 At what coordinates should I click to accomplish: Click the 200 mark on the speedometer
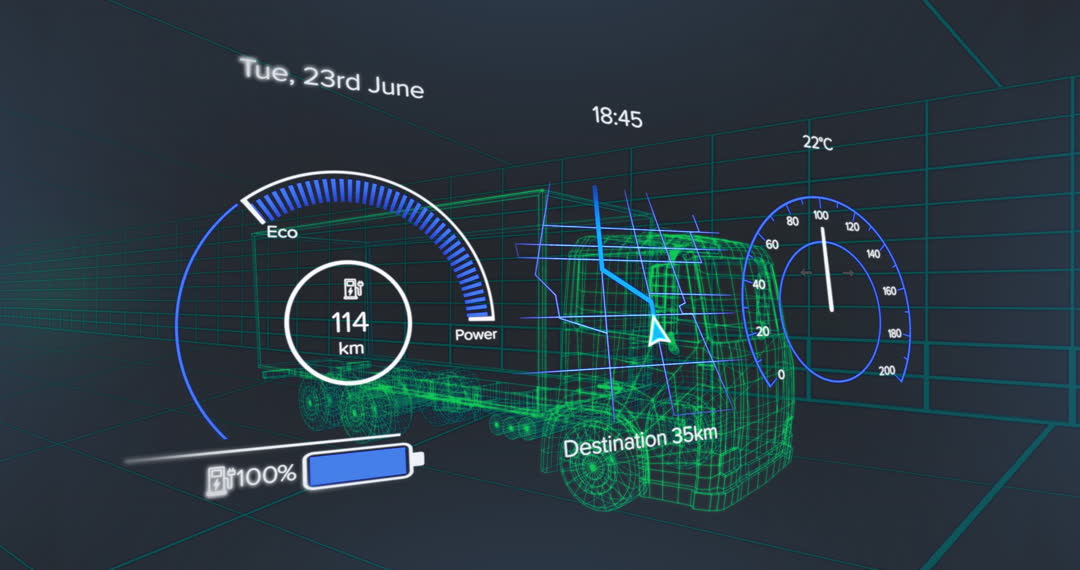[886, 371]
